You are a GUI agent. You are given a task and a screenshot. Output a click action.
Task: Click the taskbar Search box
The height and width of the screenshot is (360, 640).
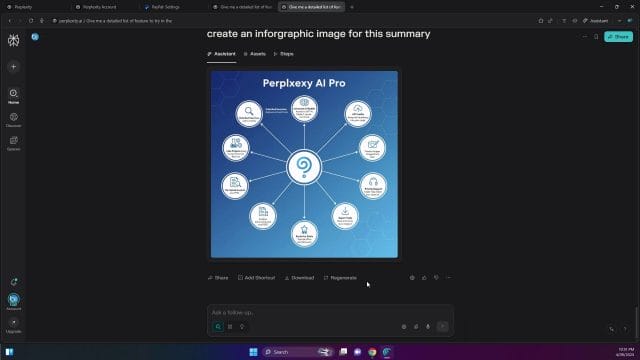coord(297,352)
